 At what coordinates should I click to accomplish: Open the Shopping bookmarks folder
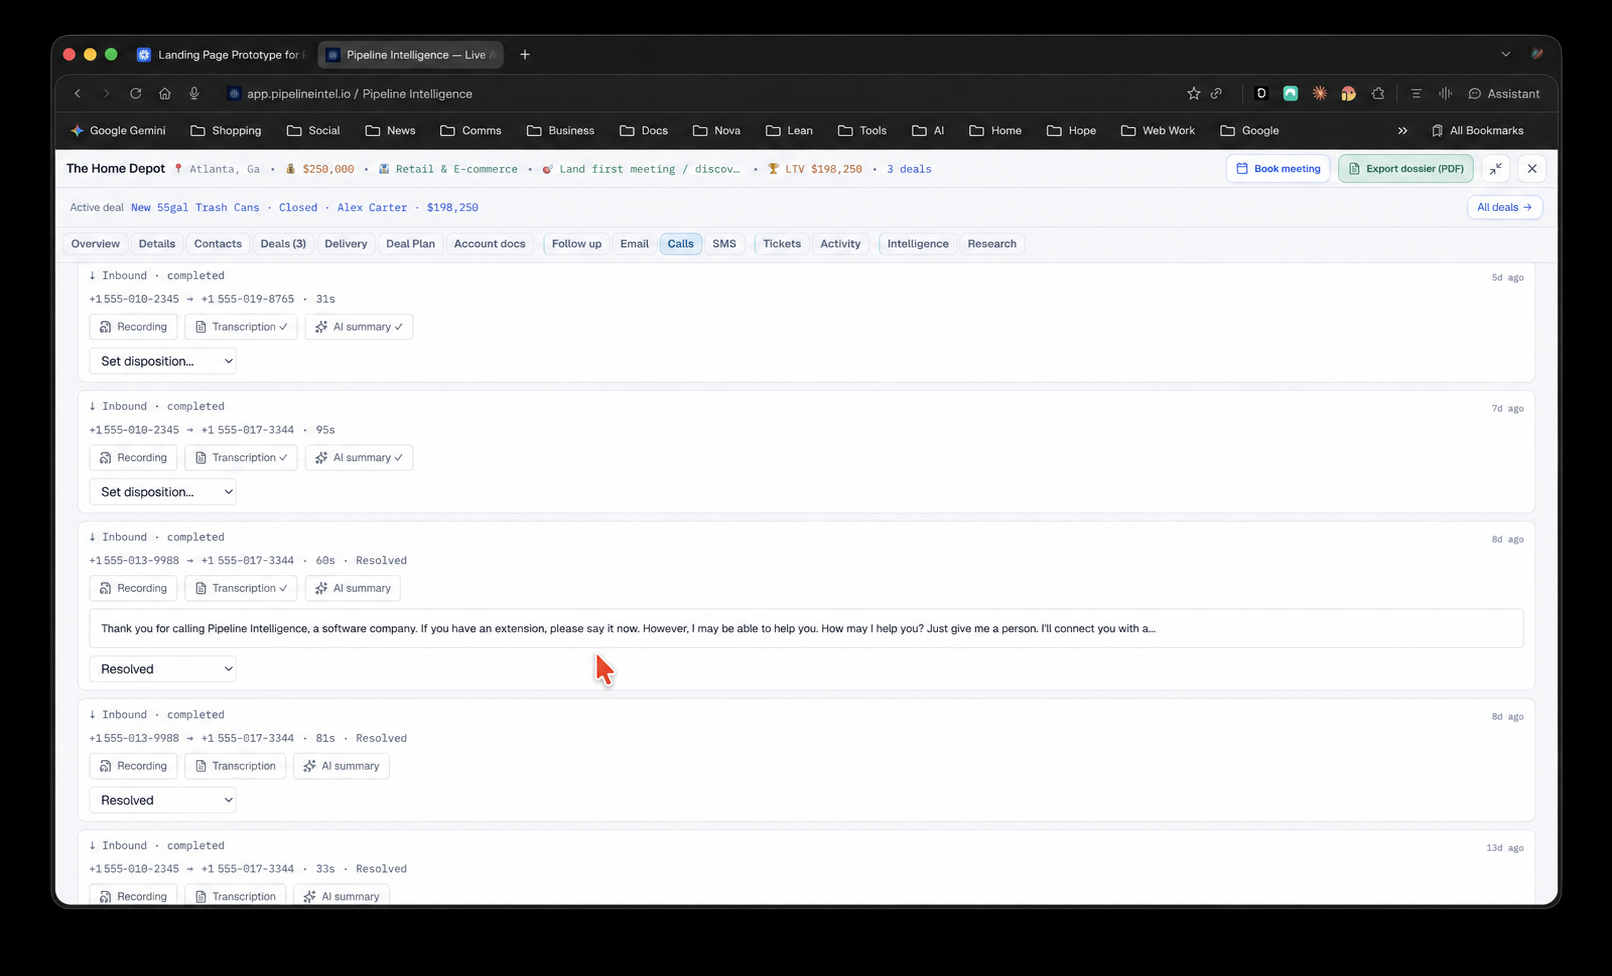pyautogui.click(x=226, y=130)
